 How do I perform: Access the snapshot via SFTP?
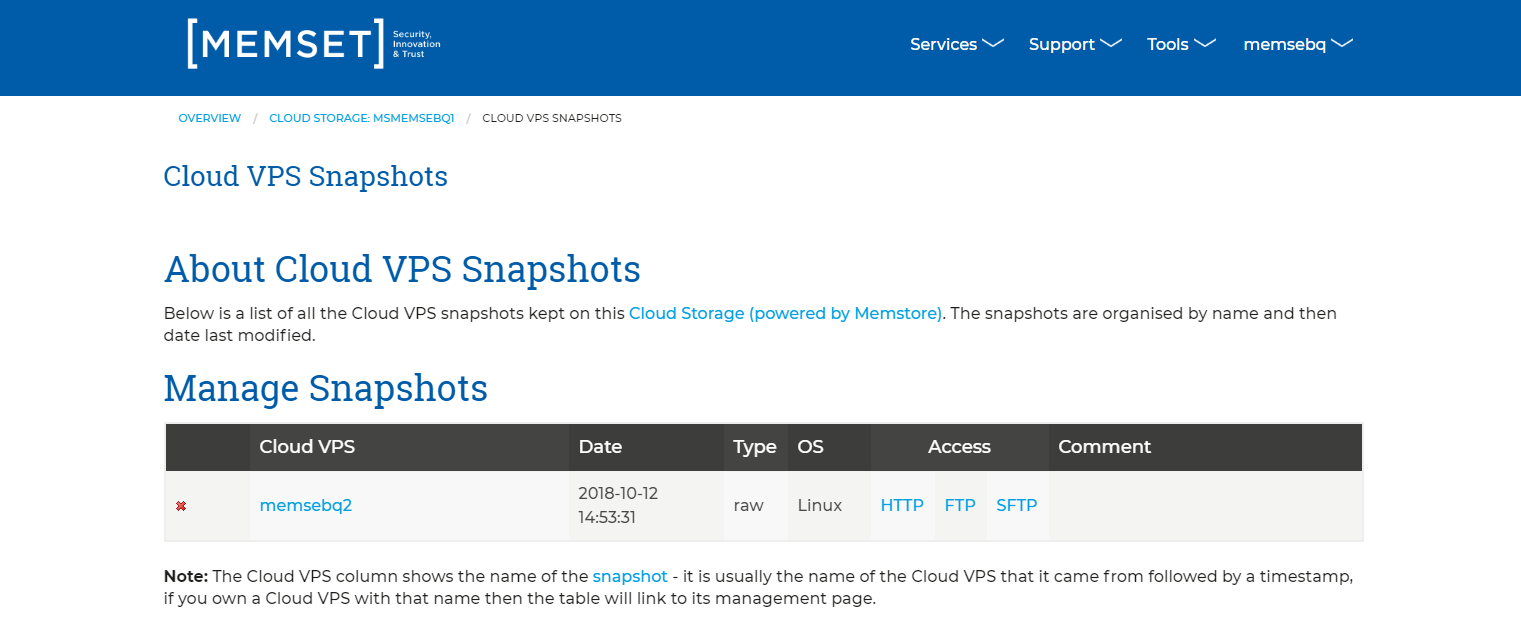pyautogui.click(x=1017, y=506)
